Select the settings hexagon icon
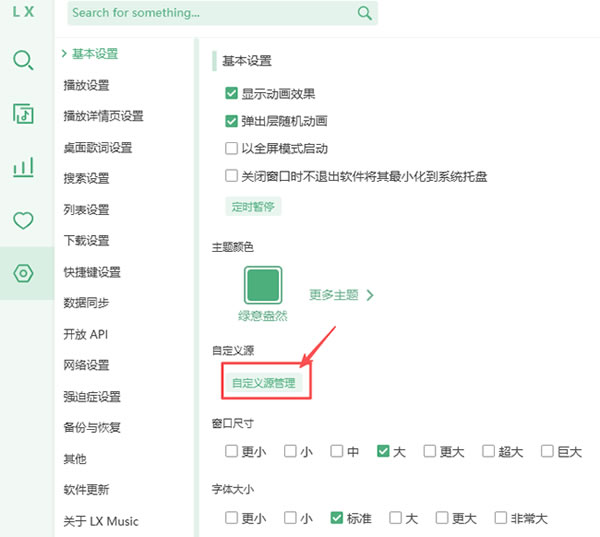The height and width of the screenshot is (537, 600). (23, 273)
